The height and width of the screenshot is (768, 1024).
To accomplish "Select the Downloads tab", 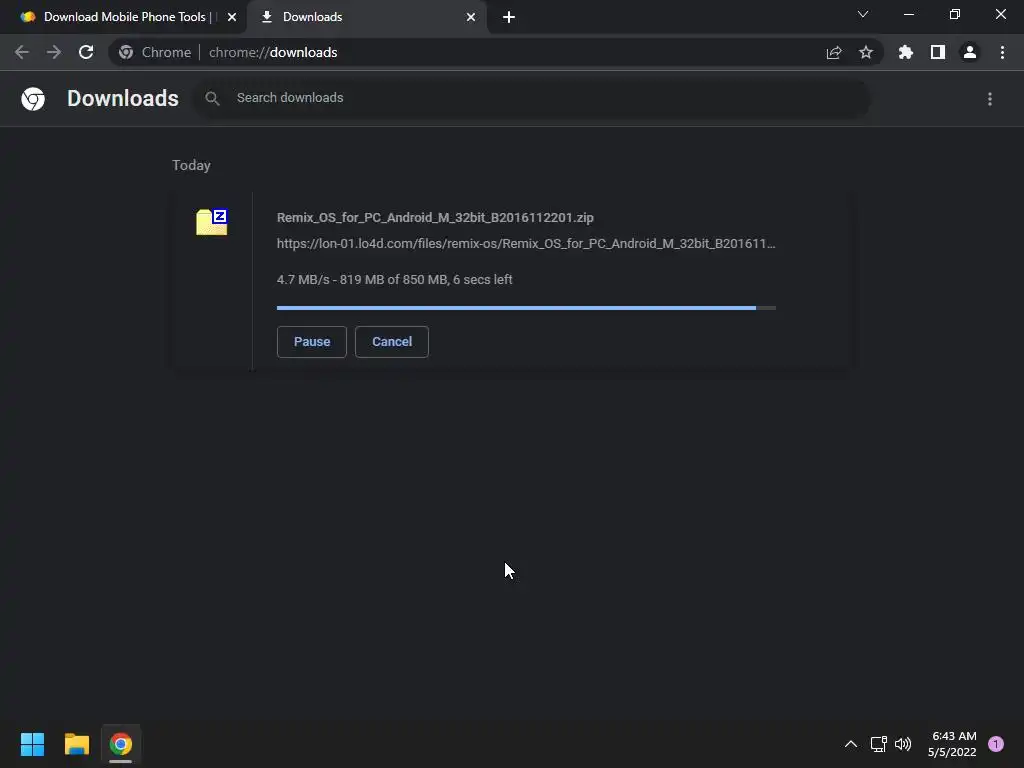I will click(x=366, y=17).
